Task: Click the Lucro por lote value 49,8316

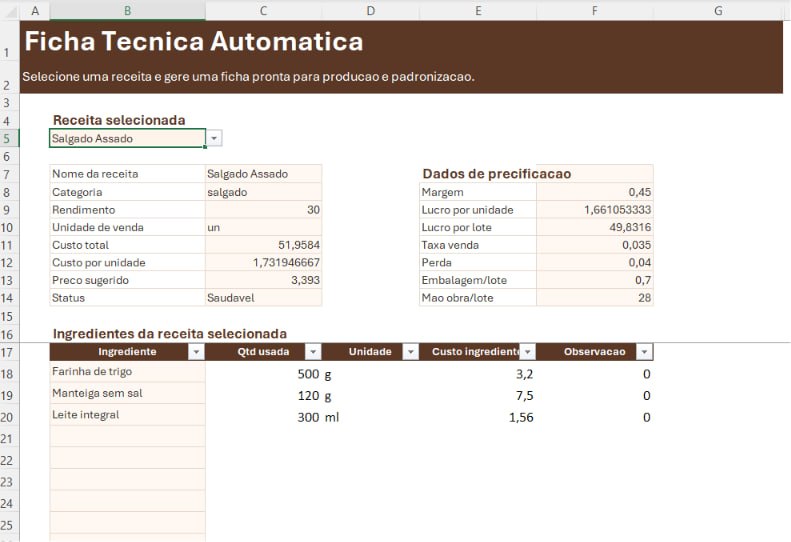Action: click(595, 227)
